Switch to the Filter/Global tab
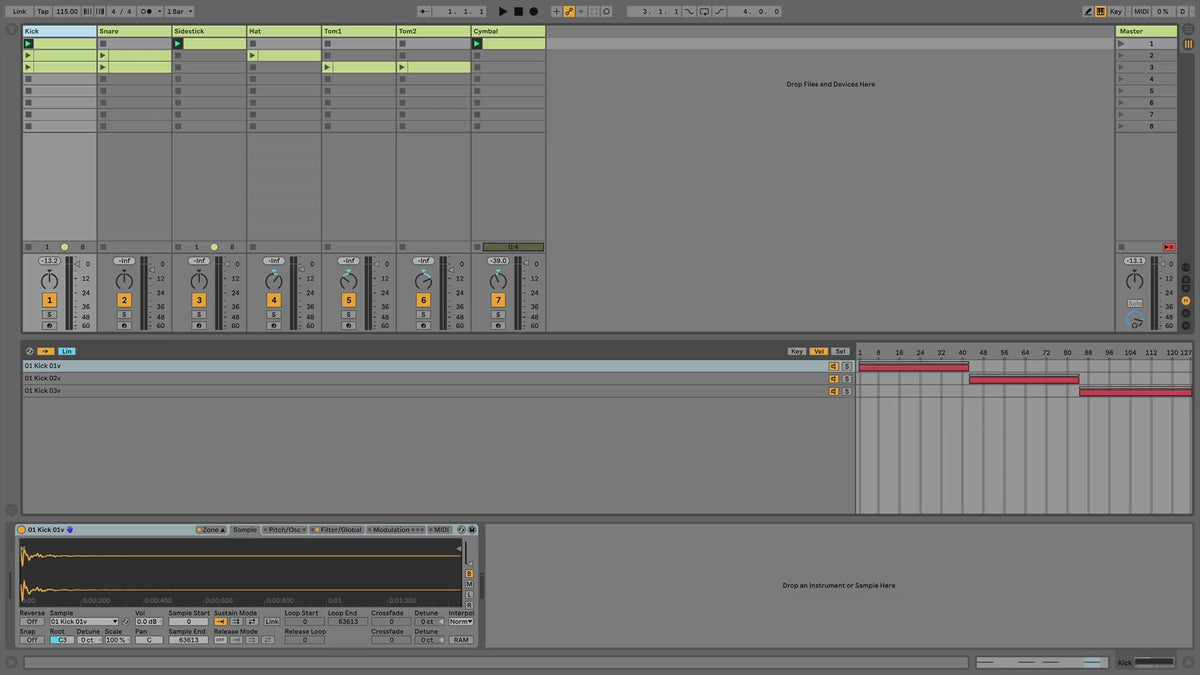 [x=337, y=530]
